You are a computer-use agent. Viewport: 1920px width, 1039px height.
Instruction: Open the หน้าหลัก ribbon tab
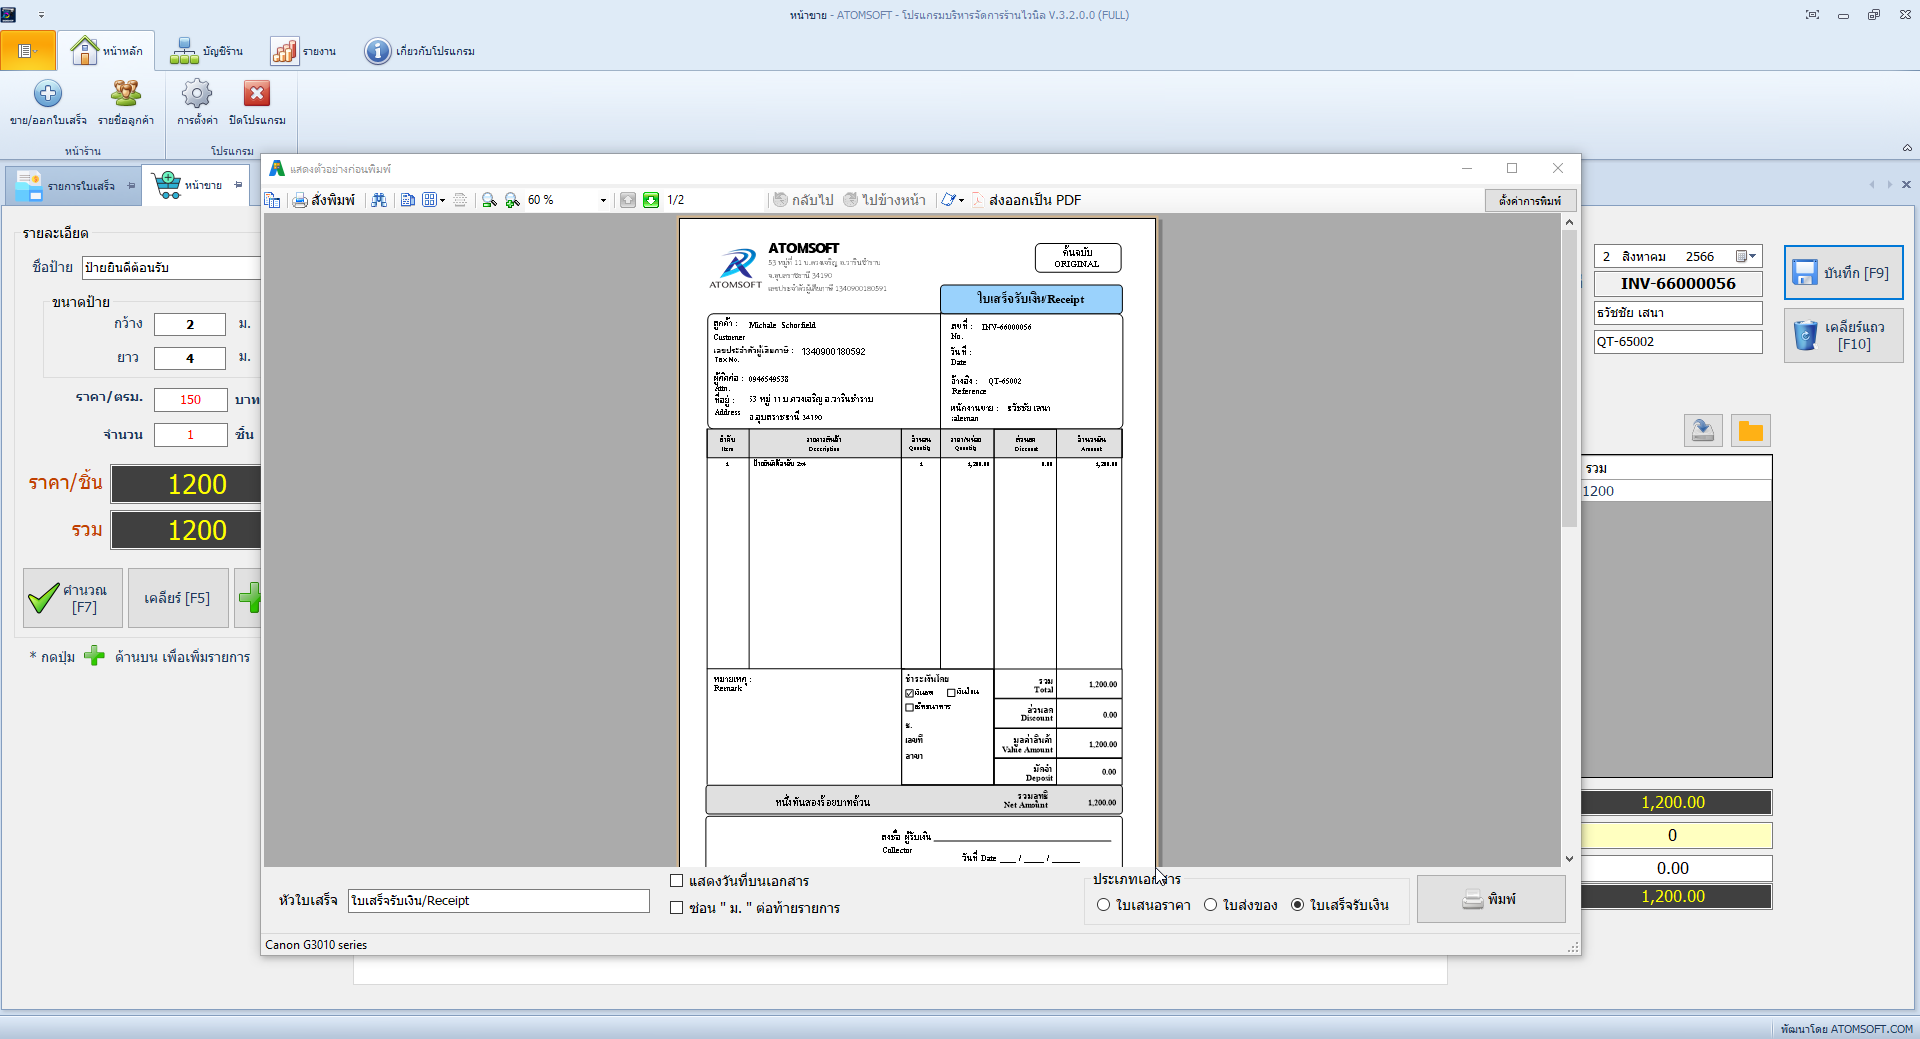107,51
